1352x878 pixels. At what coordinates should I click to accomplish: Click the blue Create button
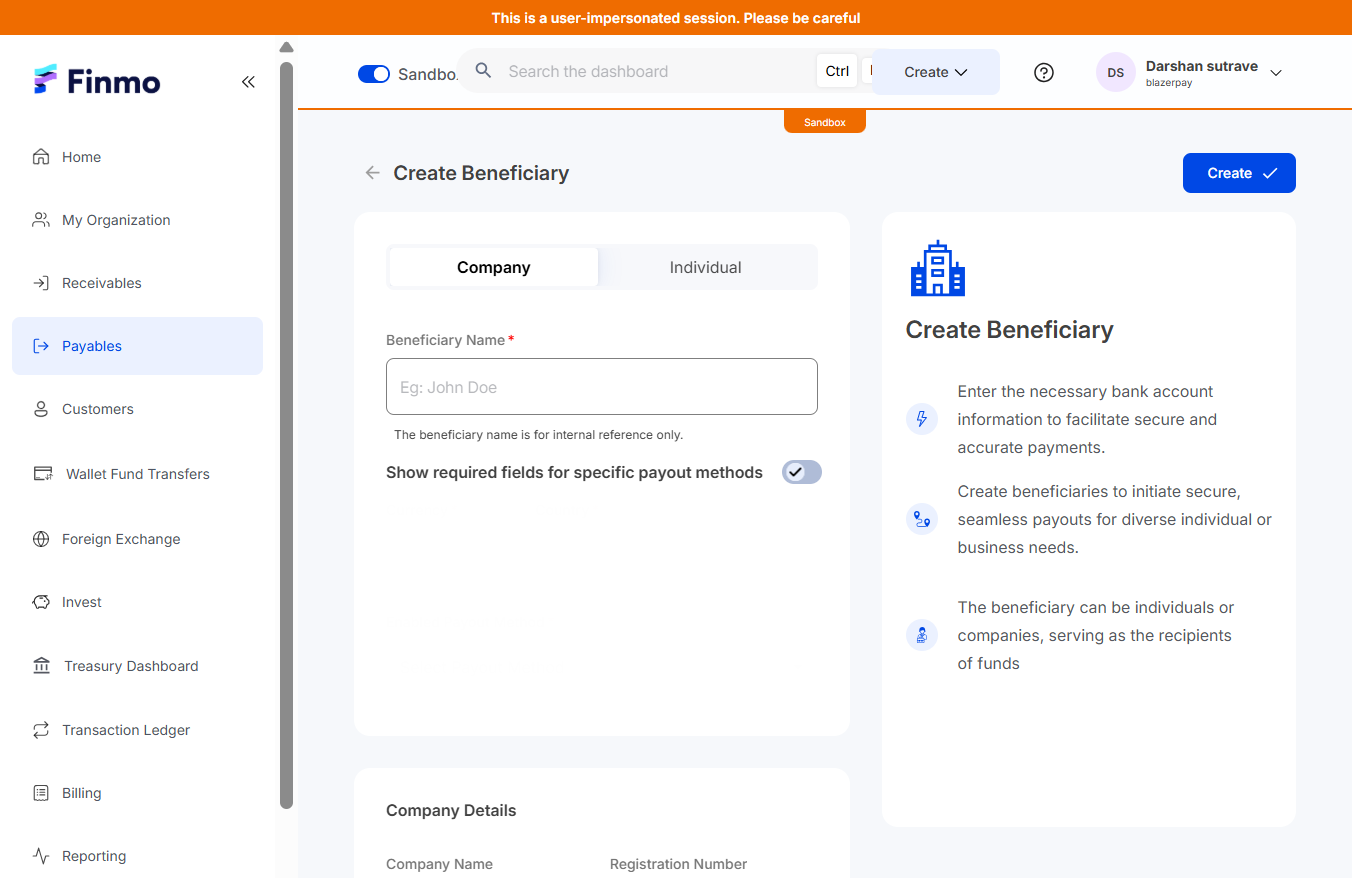point(1239,173)
